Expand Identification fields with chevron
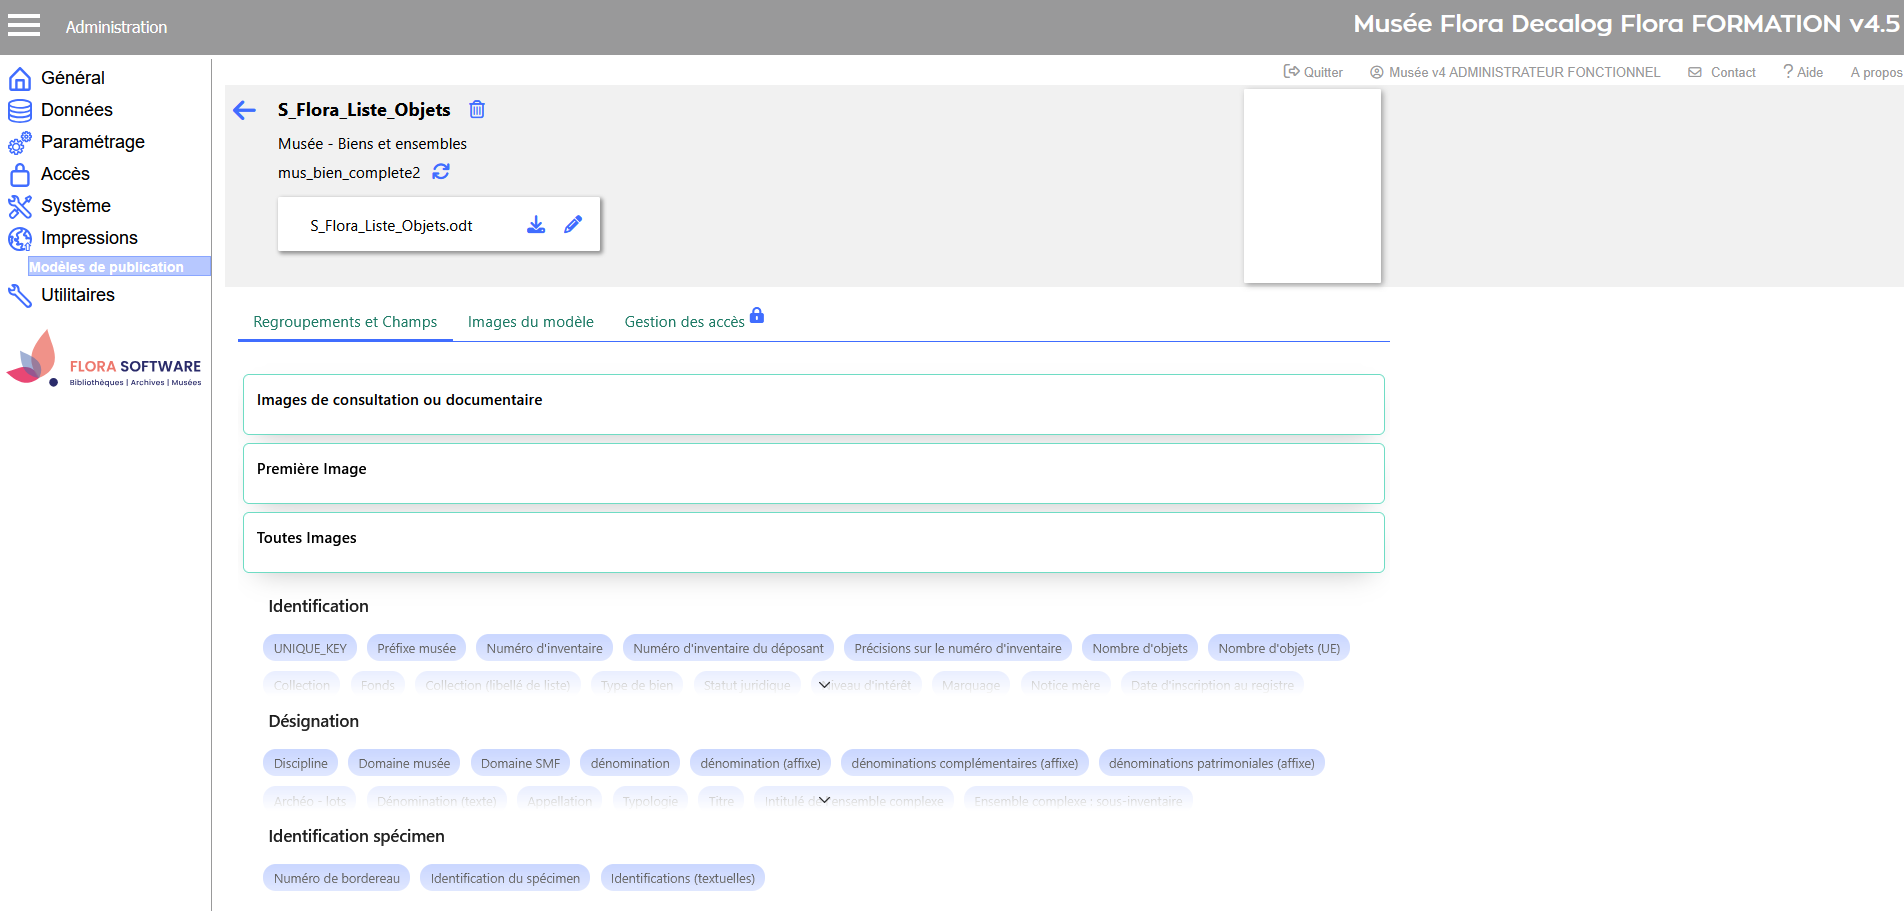Image resolution: width=1904 pixels, height=911 pixels. pyautogui.click(x=824, y=685)
